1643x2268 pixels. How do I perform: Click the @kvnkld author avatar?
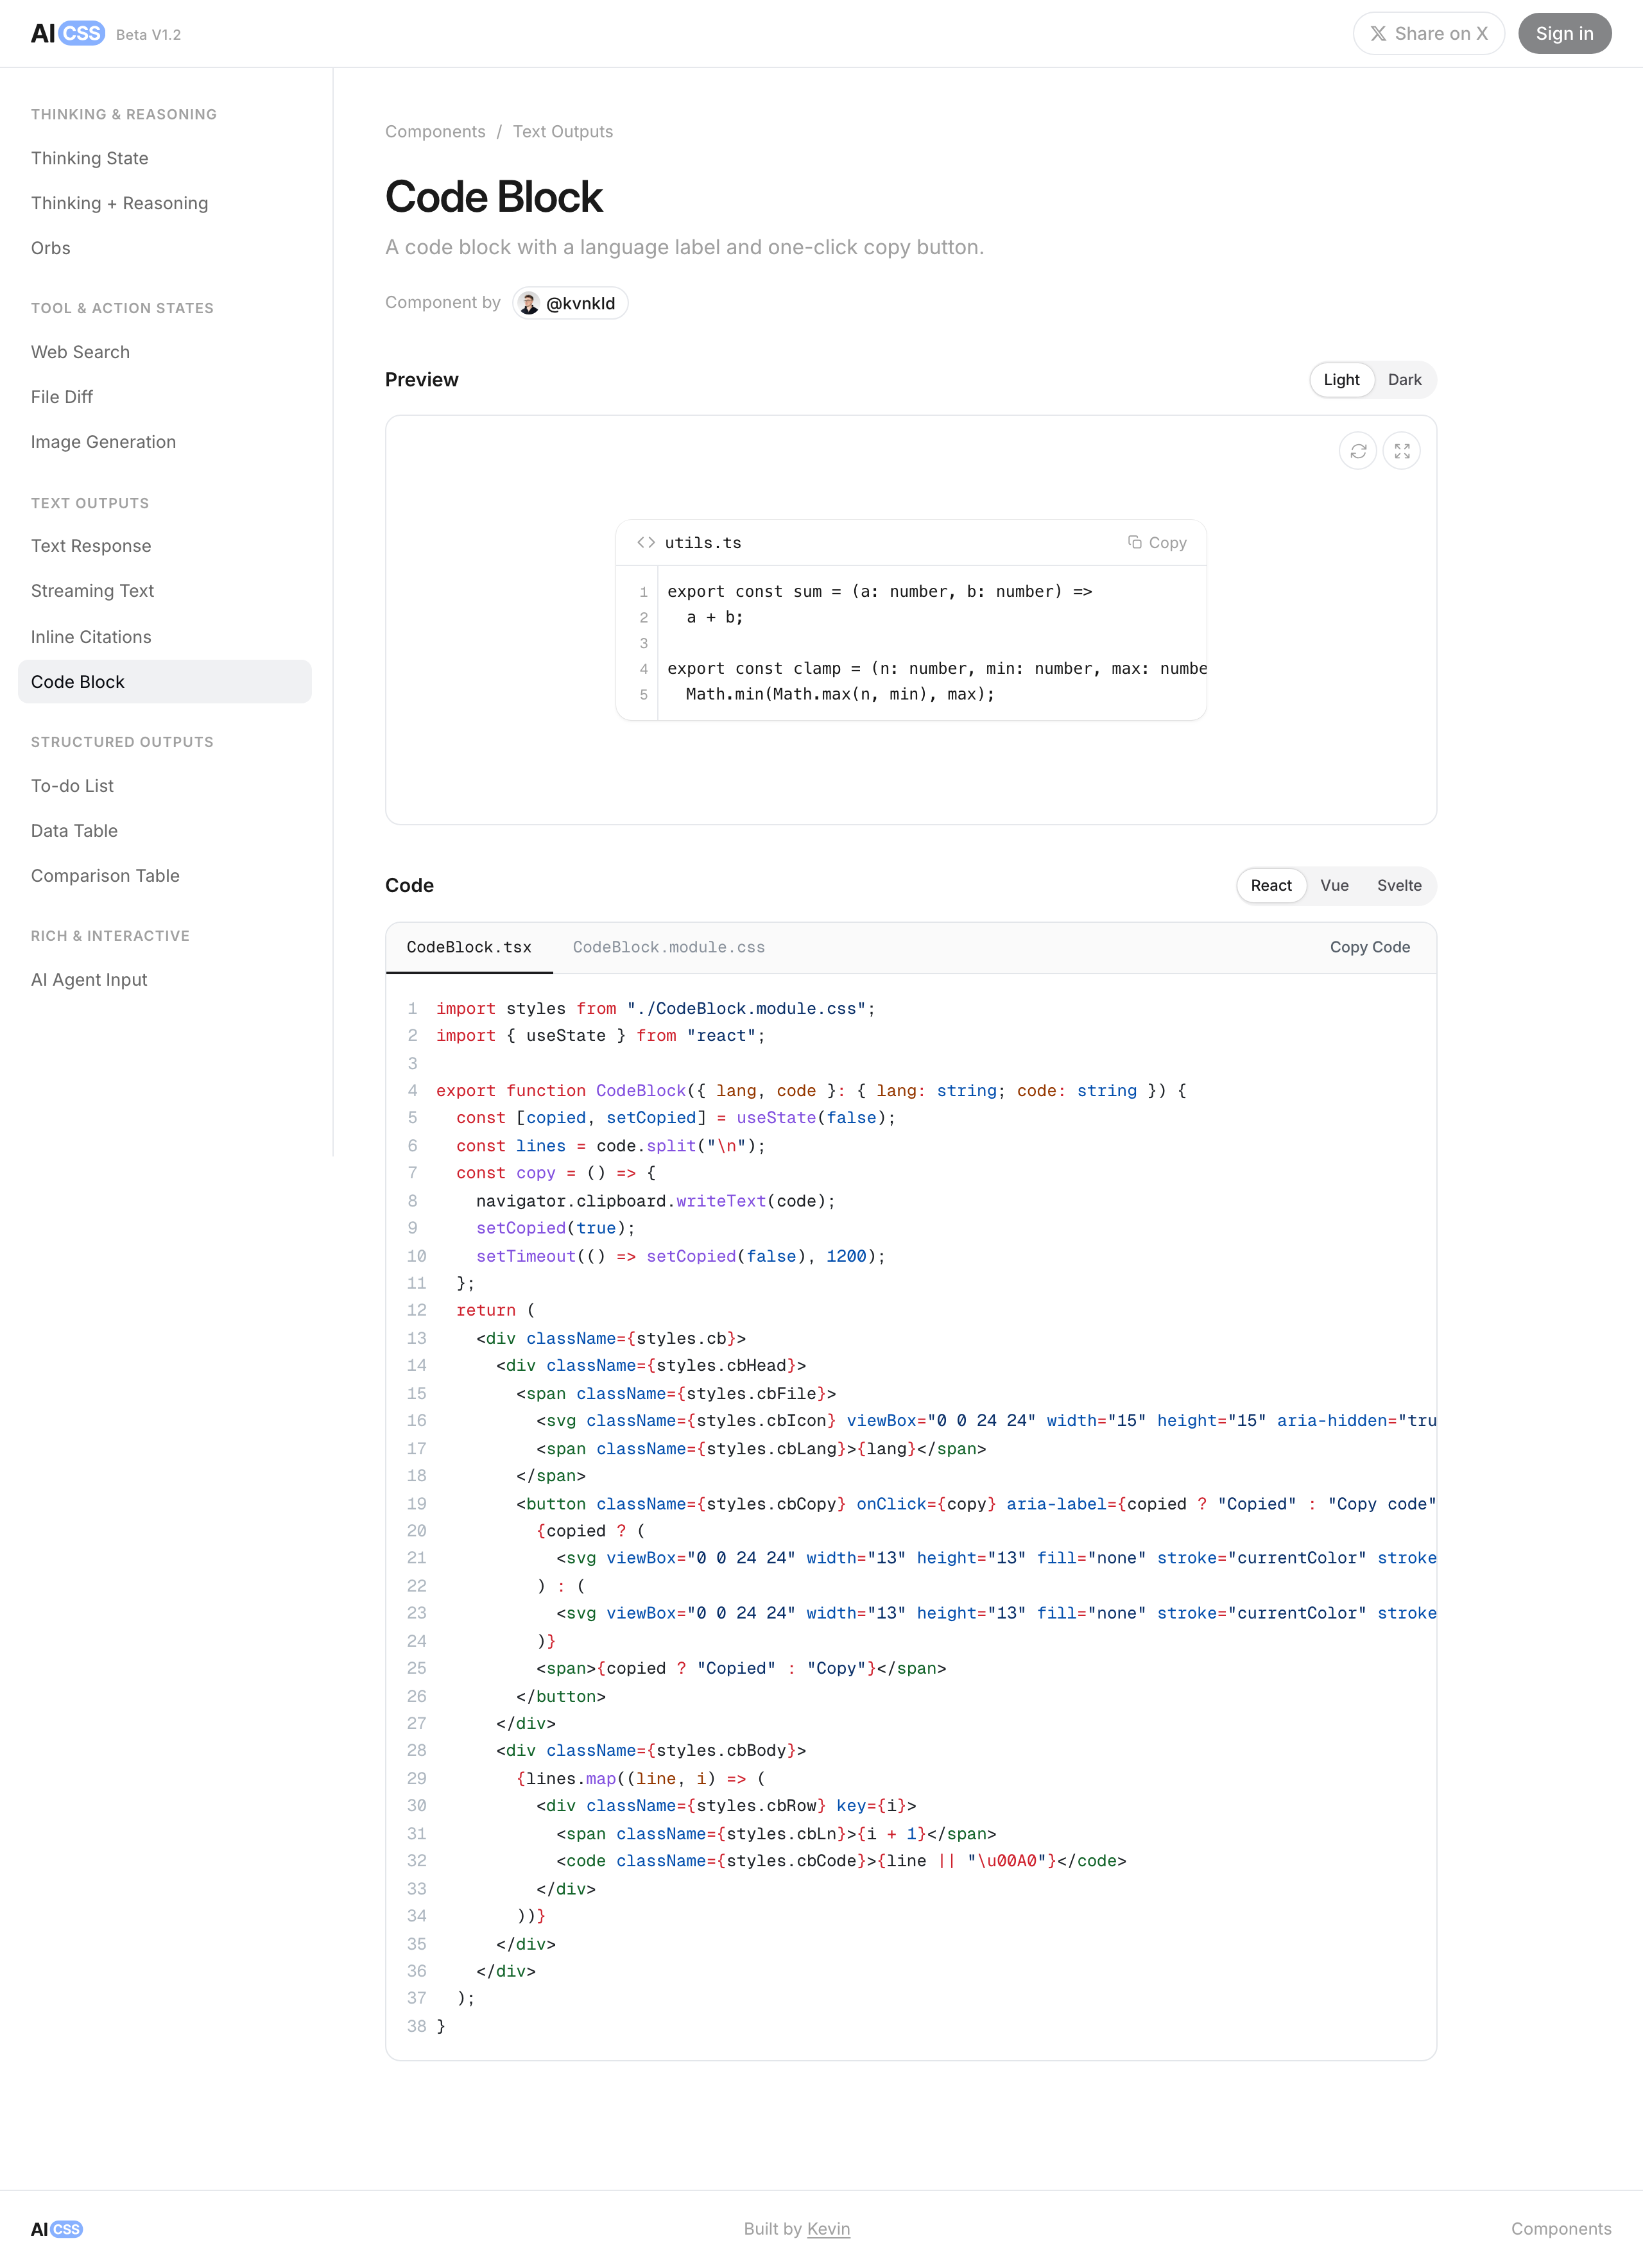(x=529, y=303)
